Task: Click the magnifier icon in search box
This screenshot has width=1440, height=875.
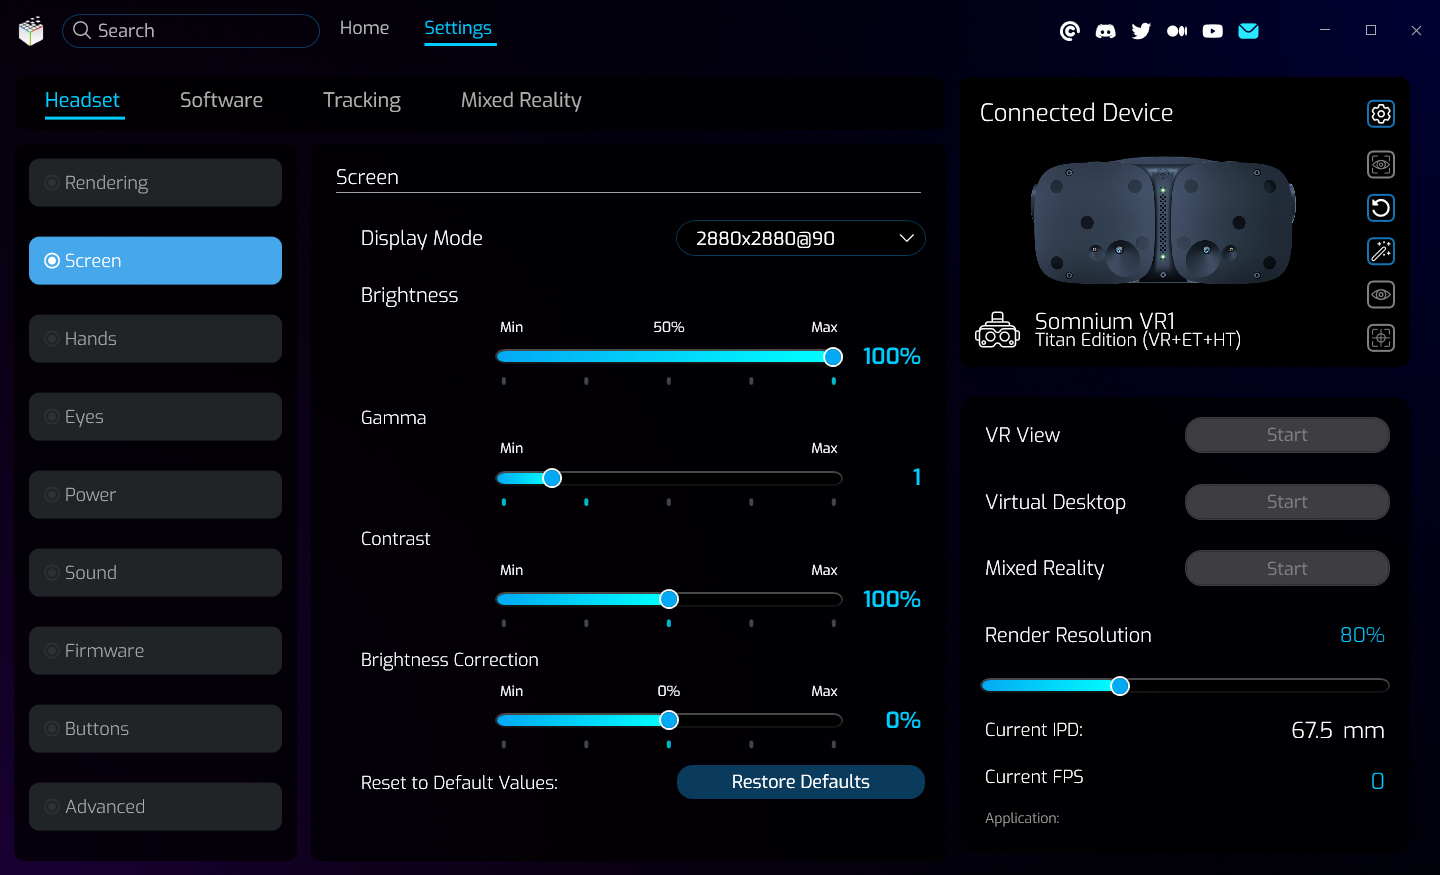Action: [82, 31]
